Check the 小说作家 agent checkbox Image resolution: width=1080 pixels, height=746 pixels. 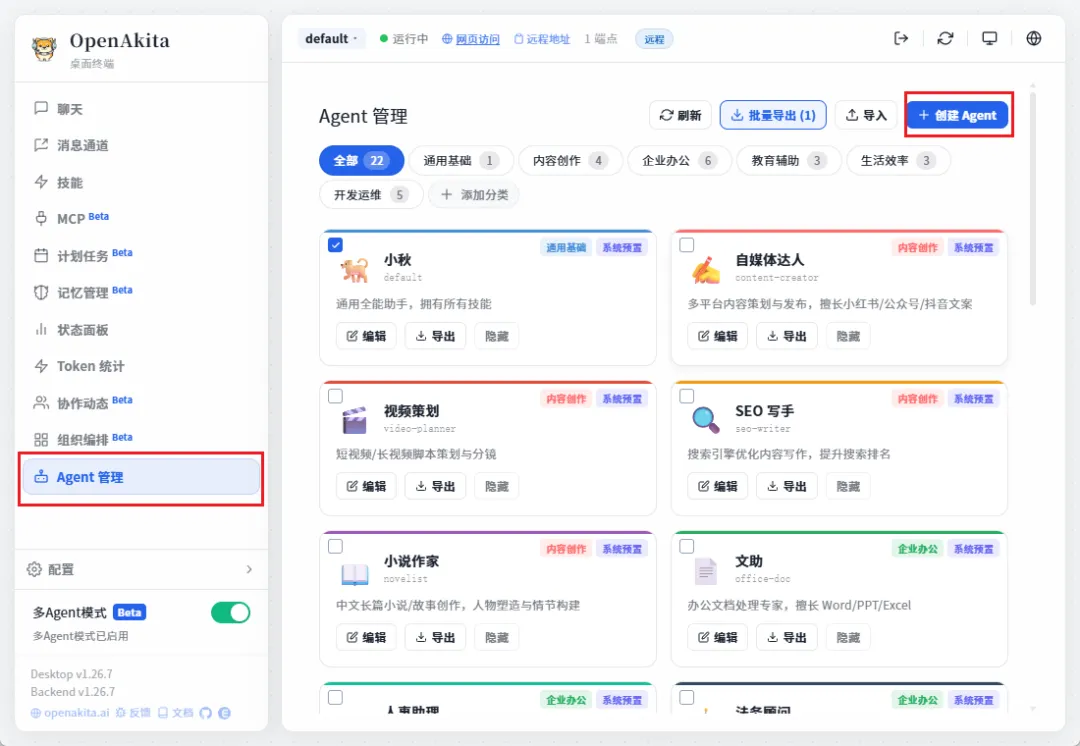click(335, 546)
